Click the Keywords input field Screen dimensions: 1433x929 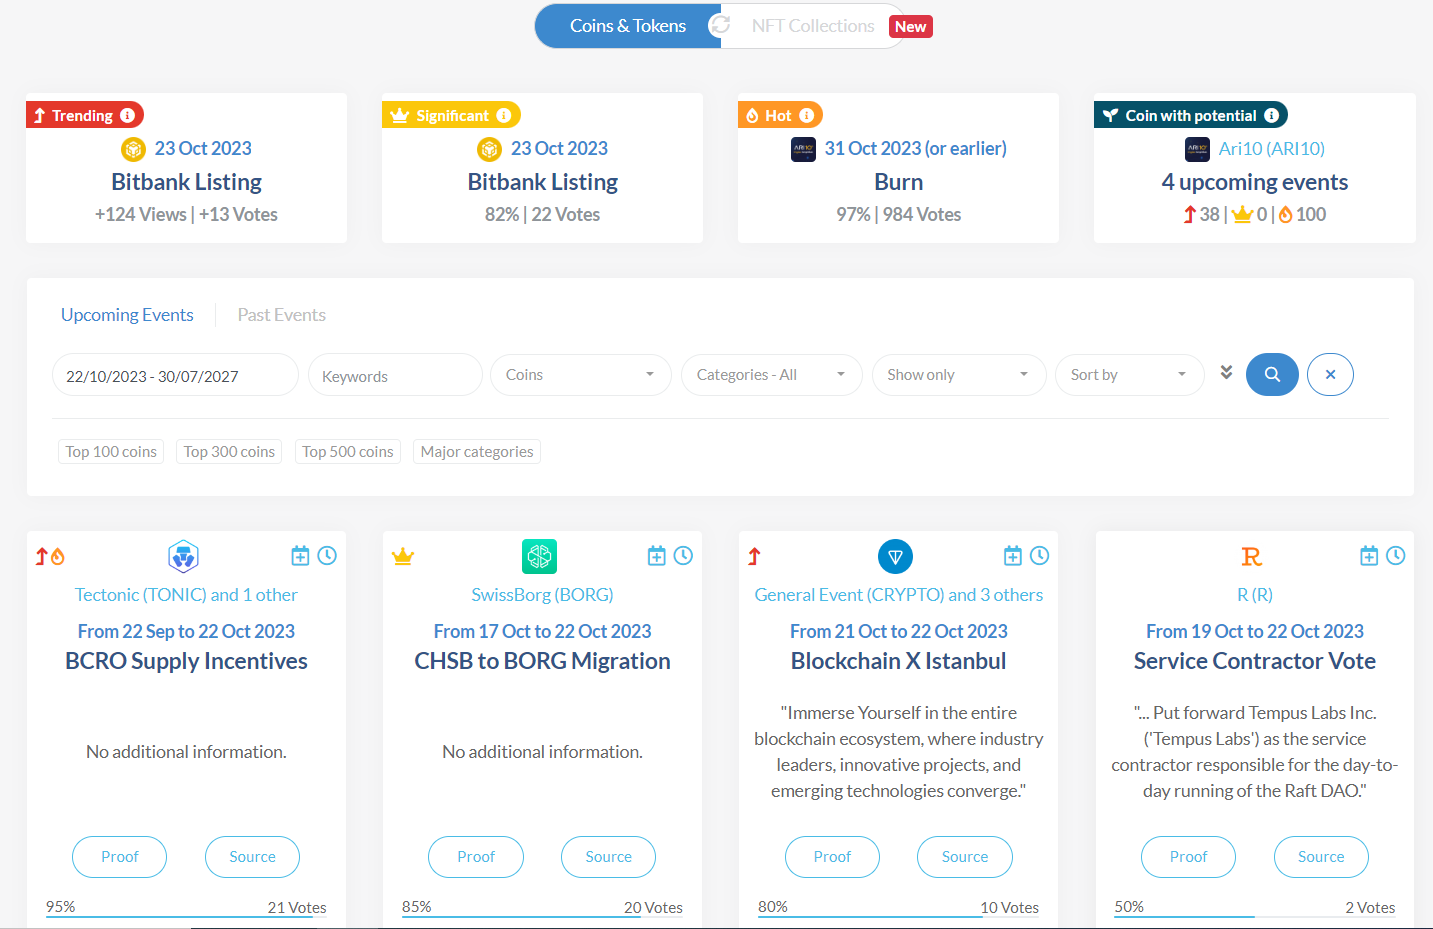395,375
